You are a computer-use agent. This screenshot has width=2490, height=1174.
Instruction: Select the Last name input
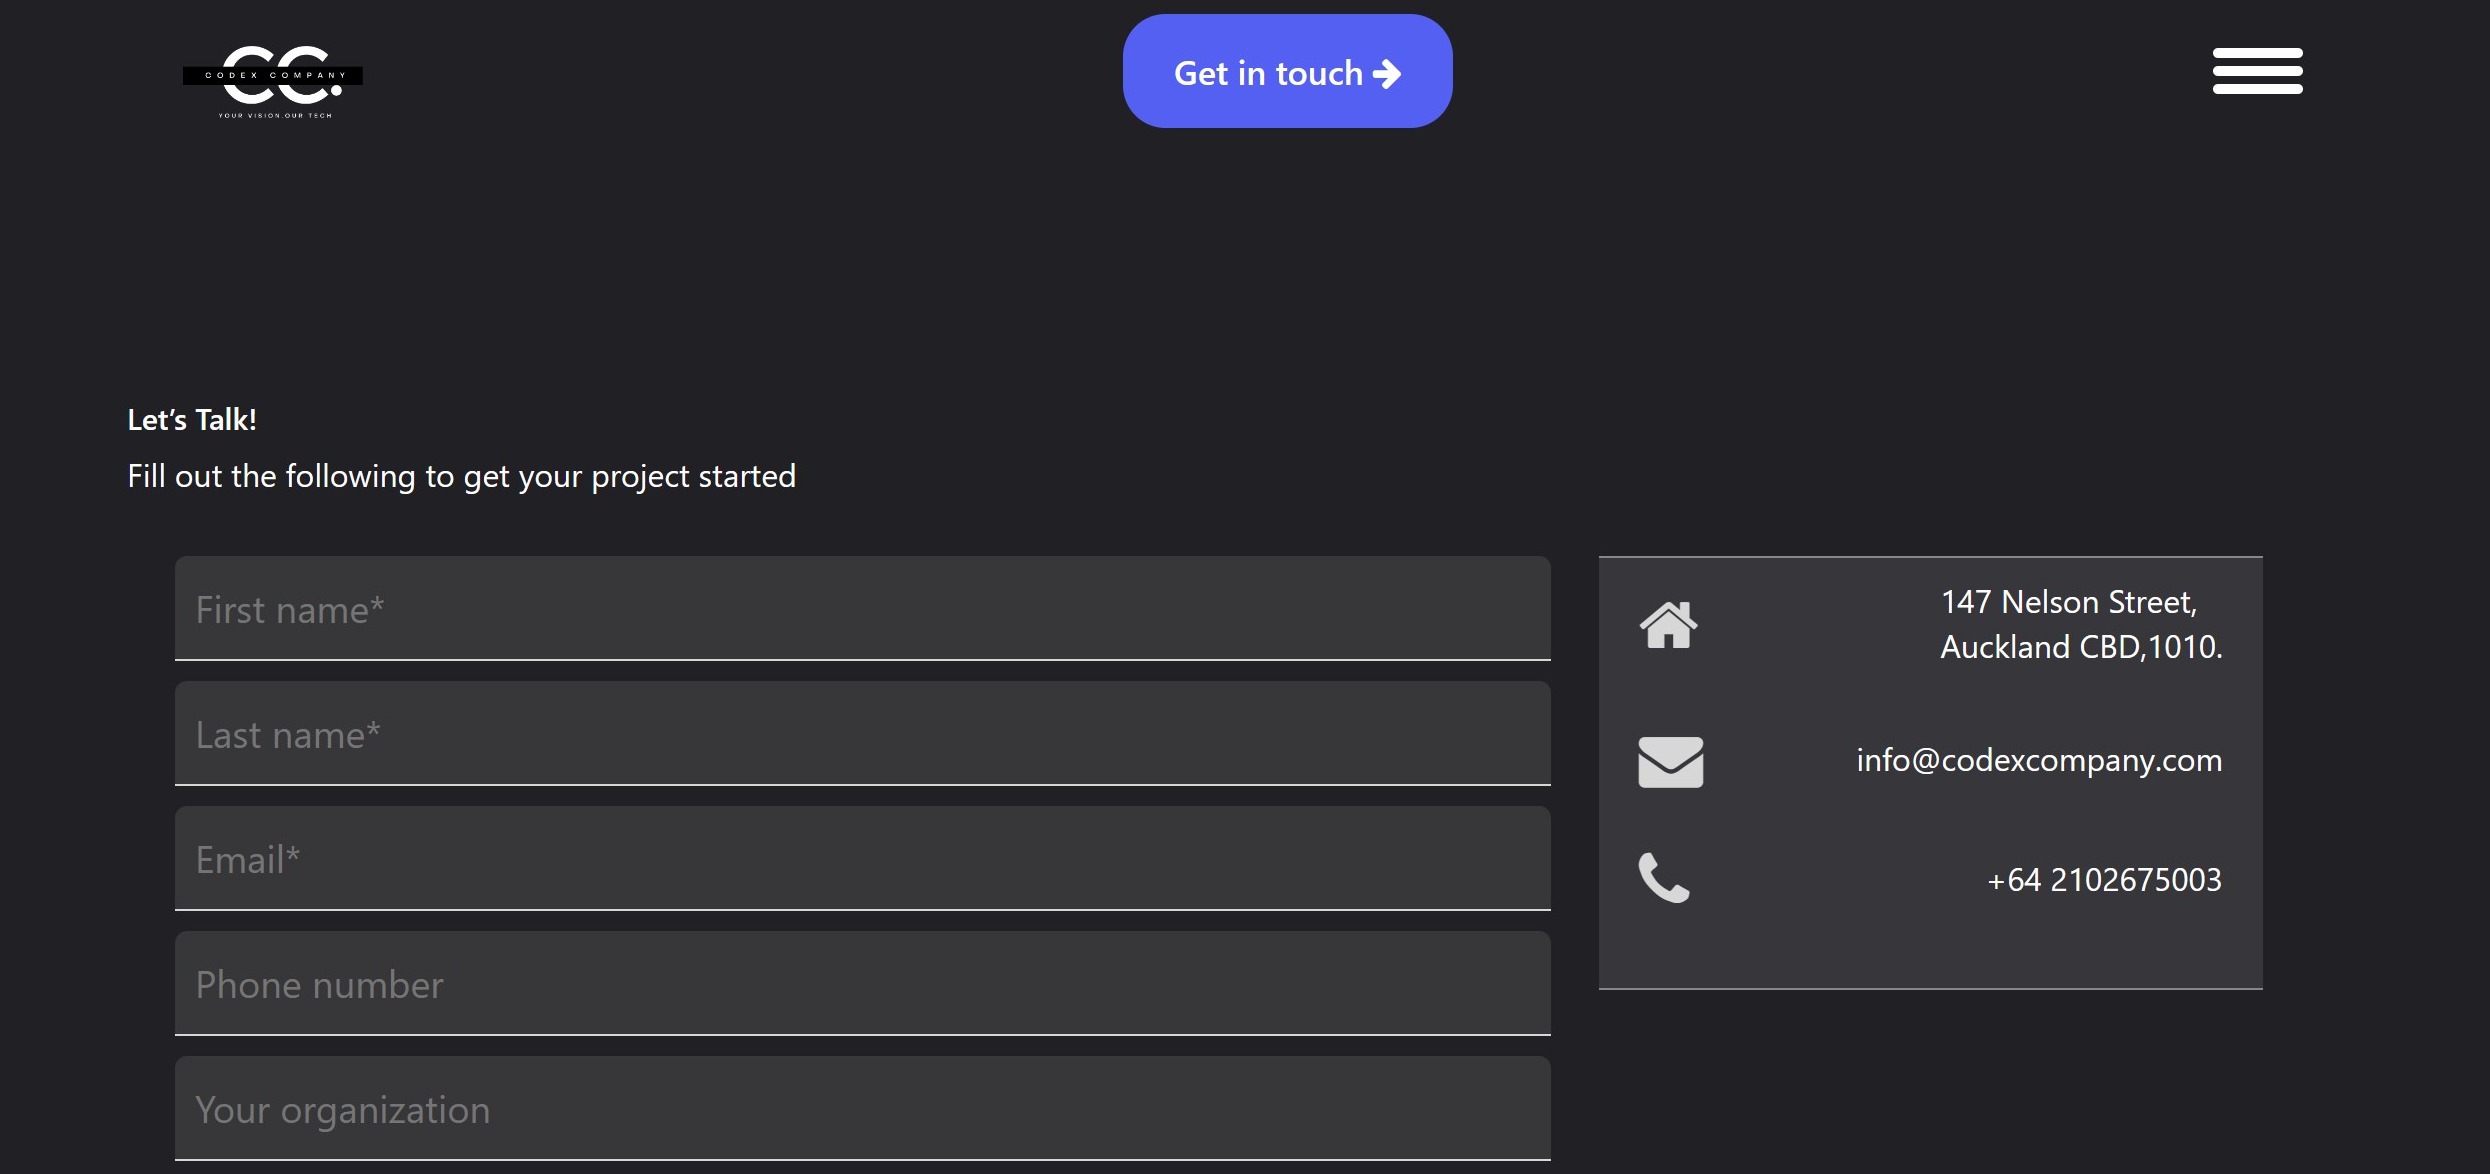[x=862, y=734]
